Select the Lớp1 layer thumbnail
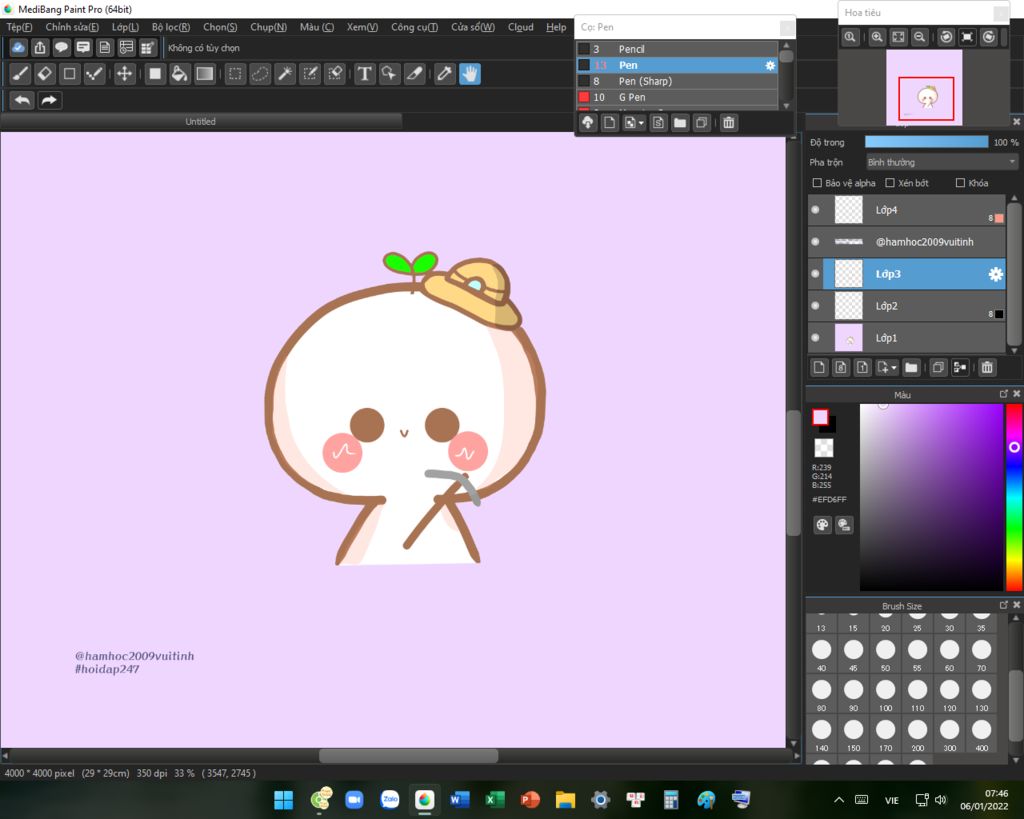Screen dimensions: 1024x819 (849, 338)
